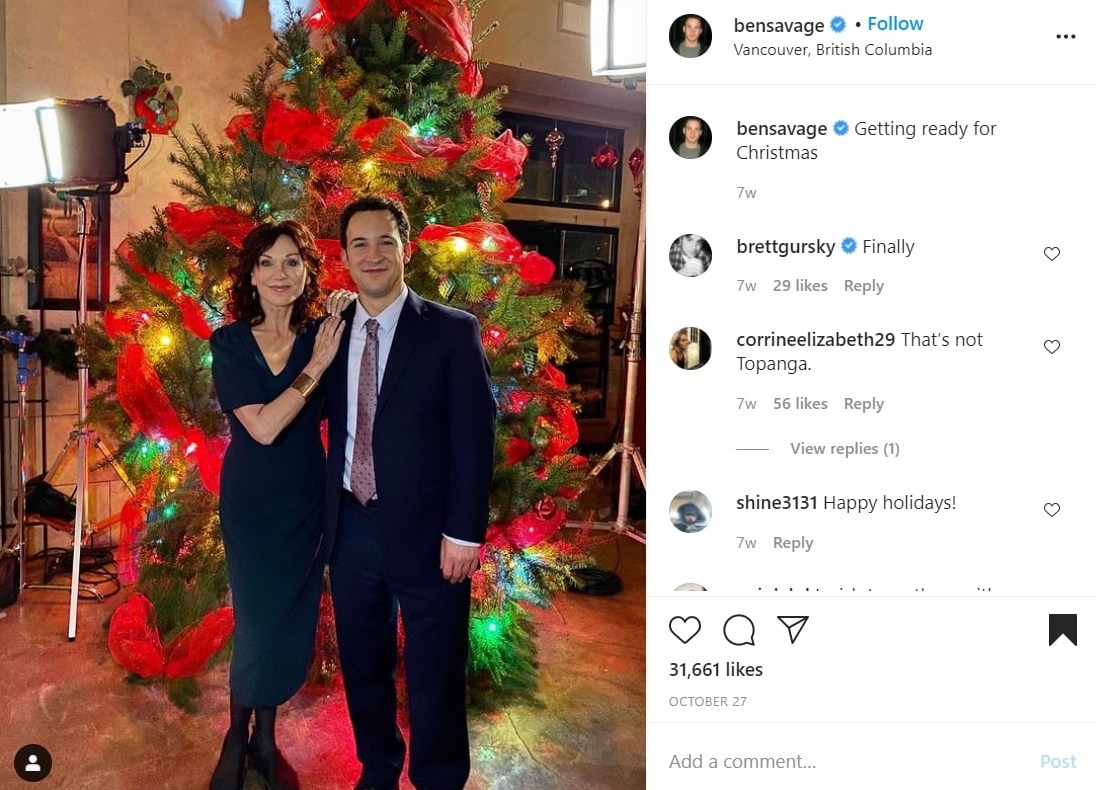This screenshot has width=1096, height=790.
Task: Reply to brettgursky's comment
Action: point(863,286)
